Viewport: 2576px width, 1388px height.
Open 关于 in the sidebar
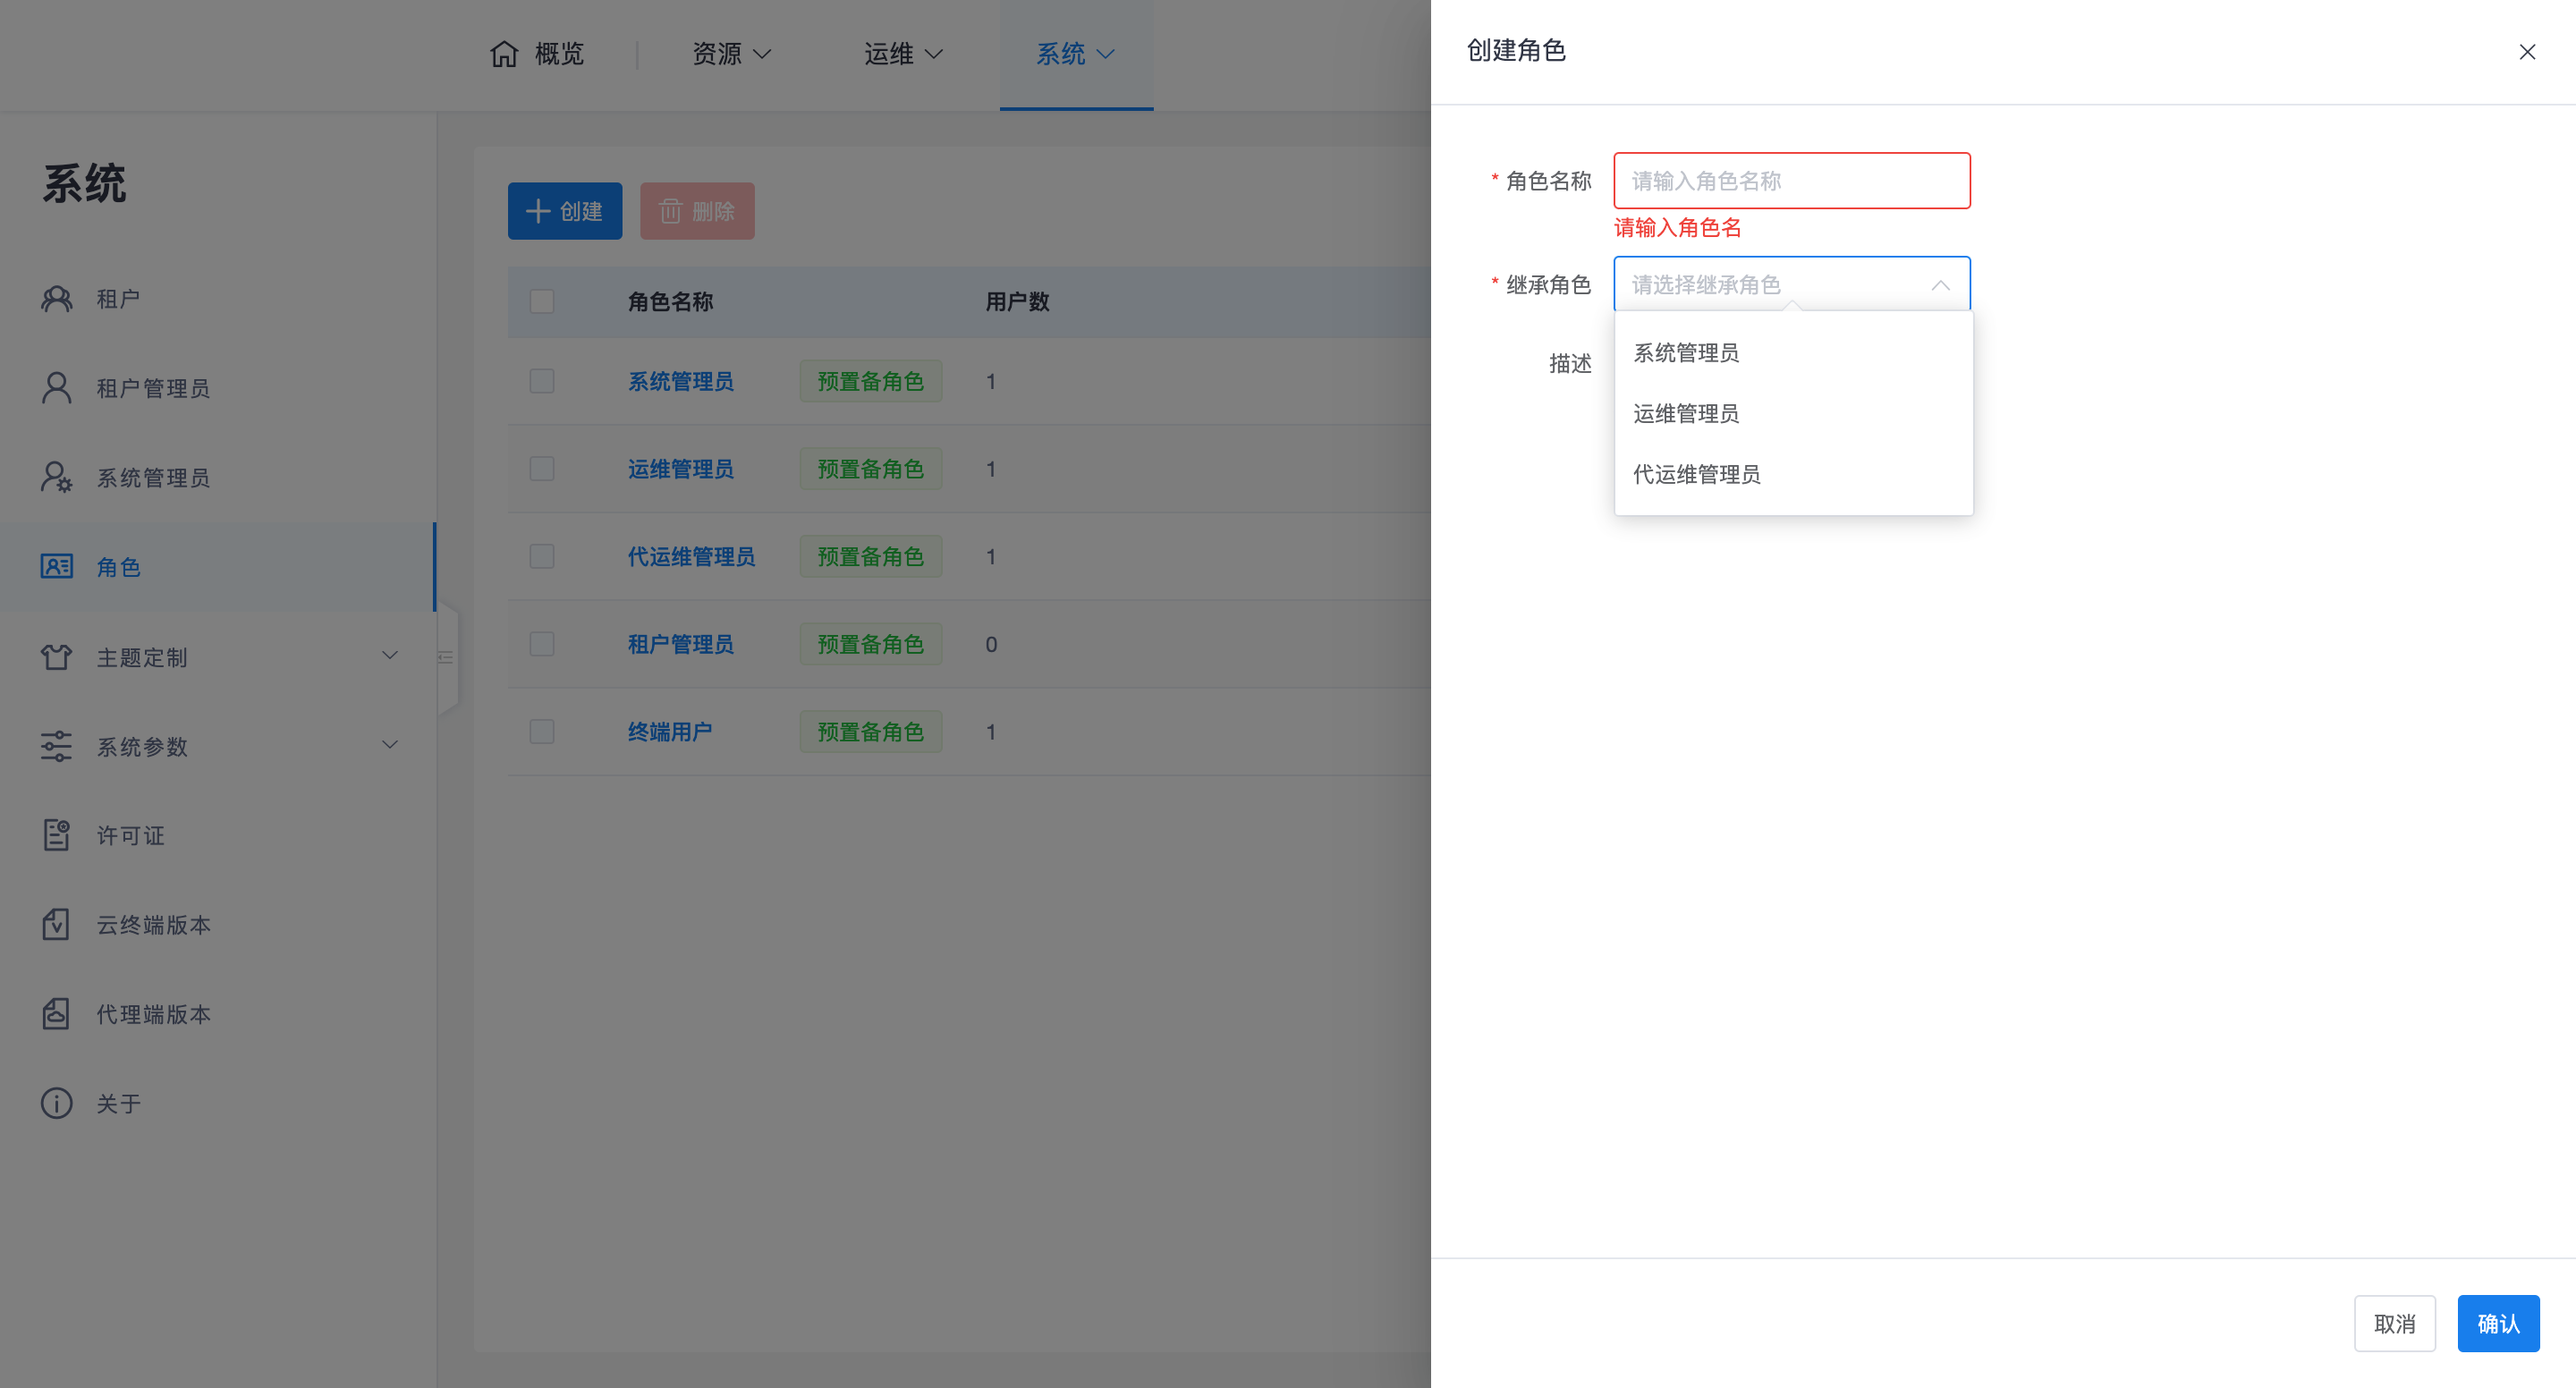218,1103
